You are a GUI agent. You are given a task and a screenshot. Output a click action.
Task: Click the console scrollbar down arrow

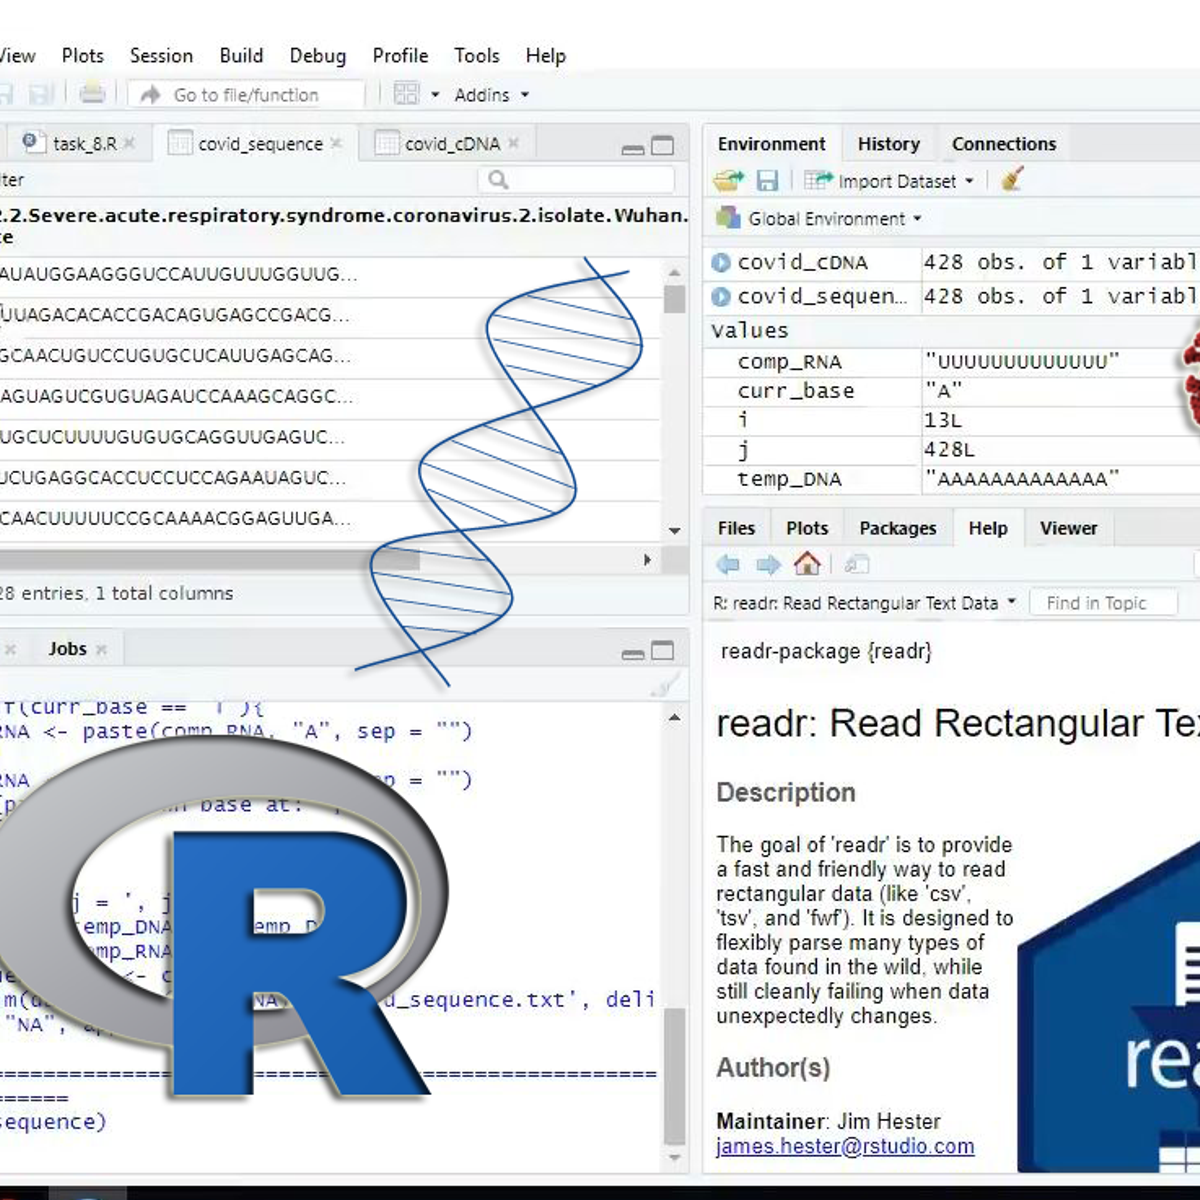tap(675, 1158)
